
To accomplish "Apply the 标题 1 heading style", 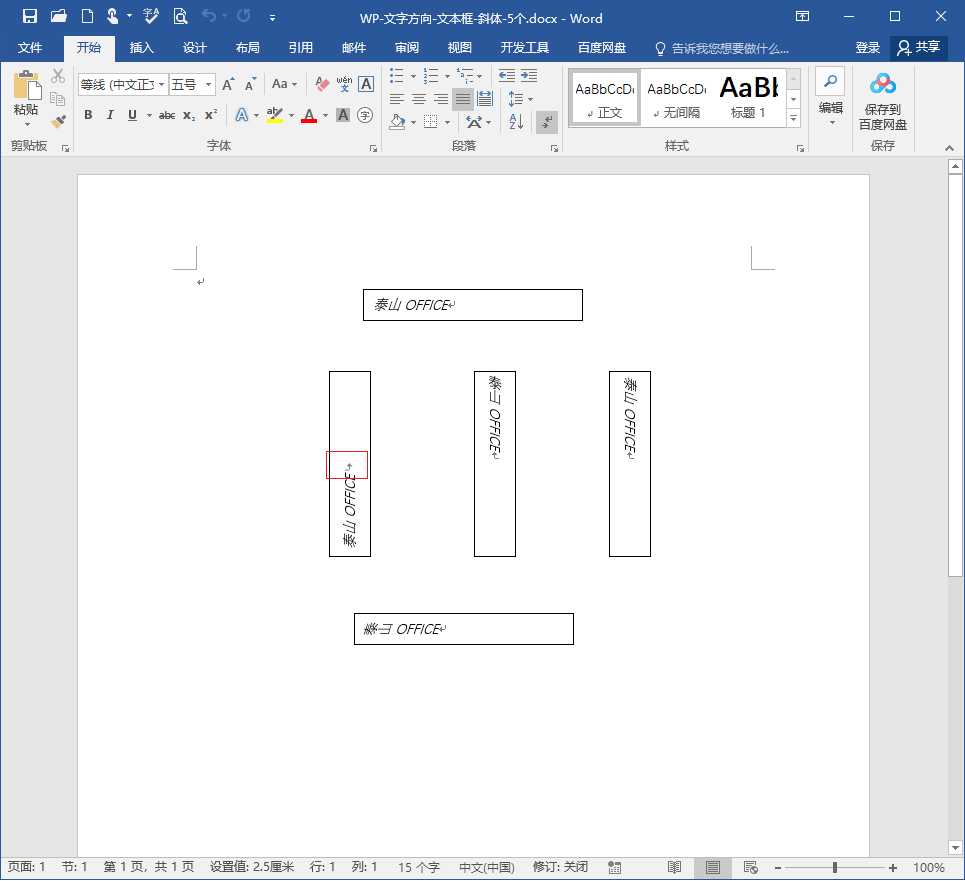I will [748, 98].
